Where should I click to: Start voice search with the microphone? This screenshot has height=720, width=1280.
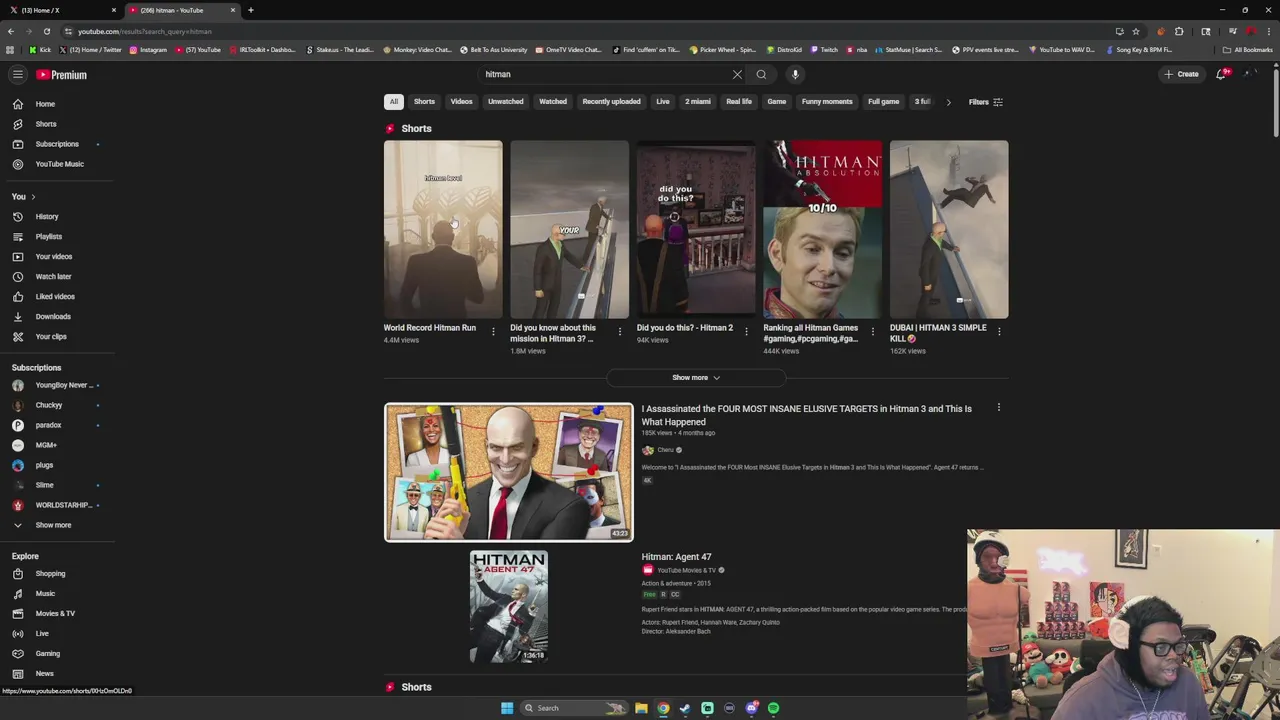point(795,74)
